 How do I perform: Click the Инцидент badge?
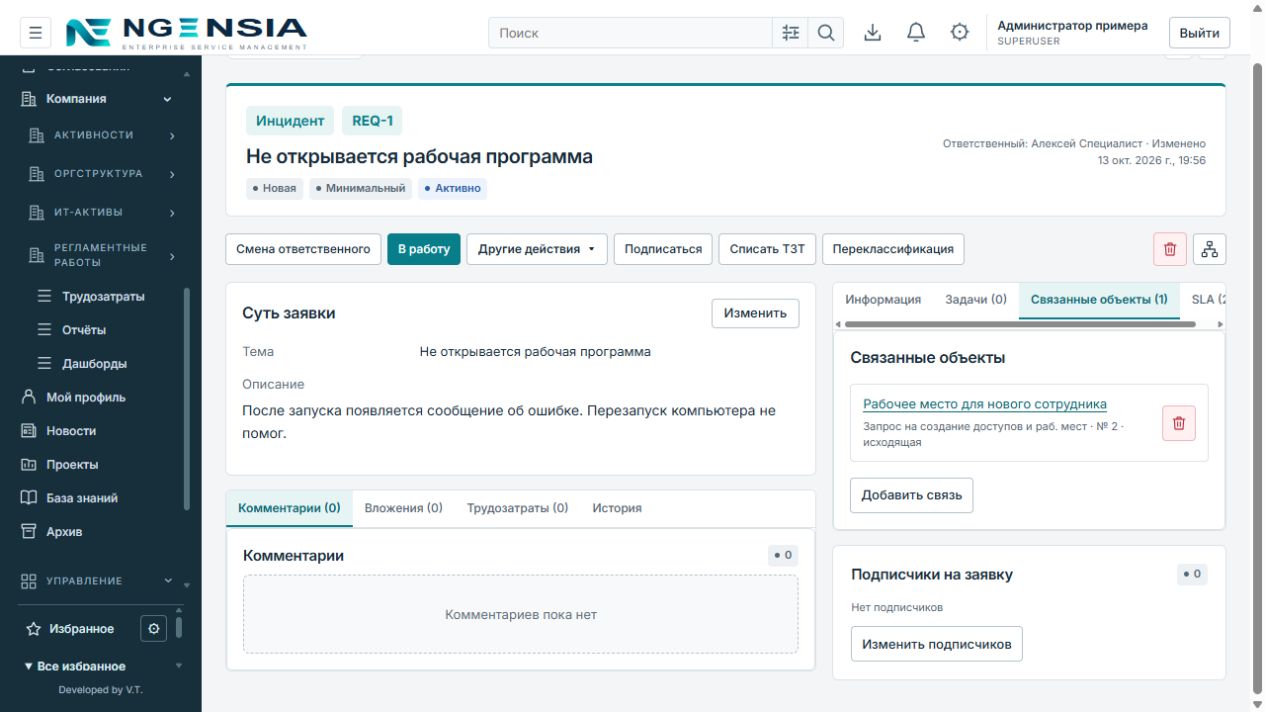(x=290, y=121)
